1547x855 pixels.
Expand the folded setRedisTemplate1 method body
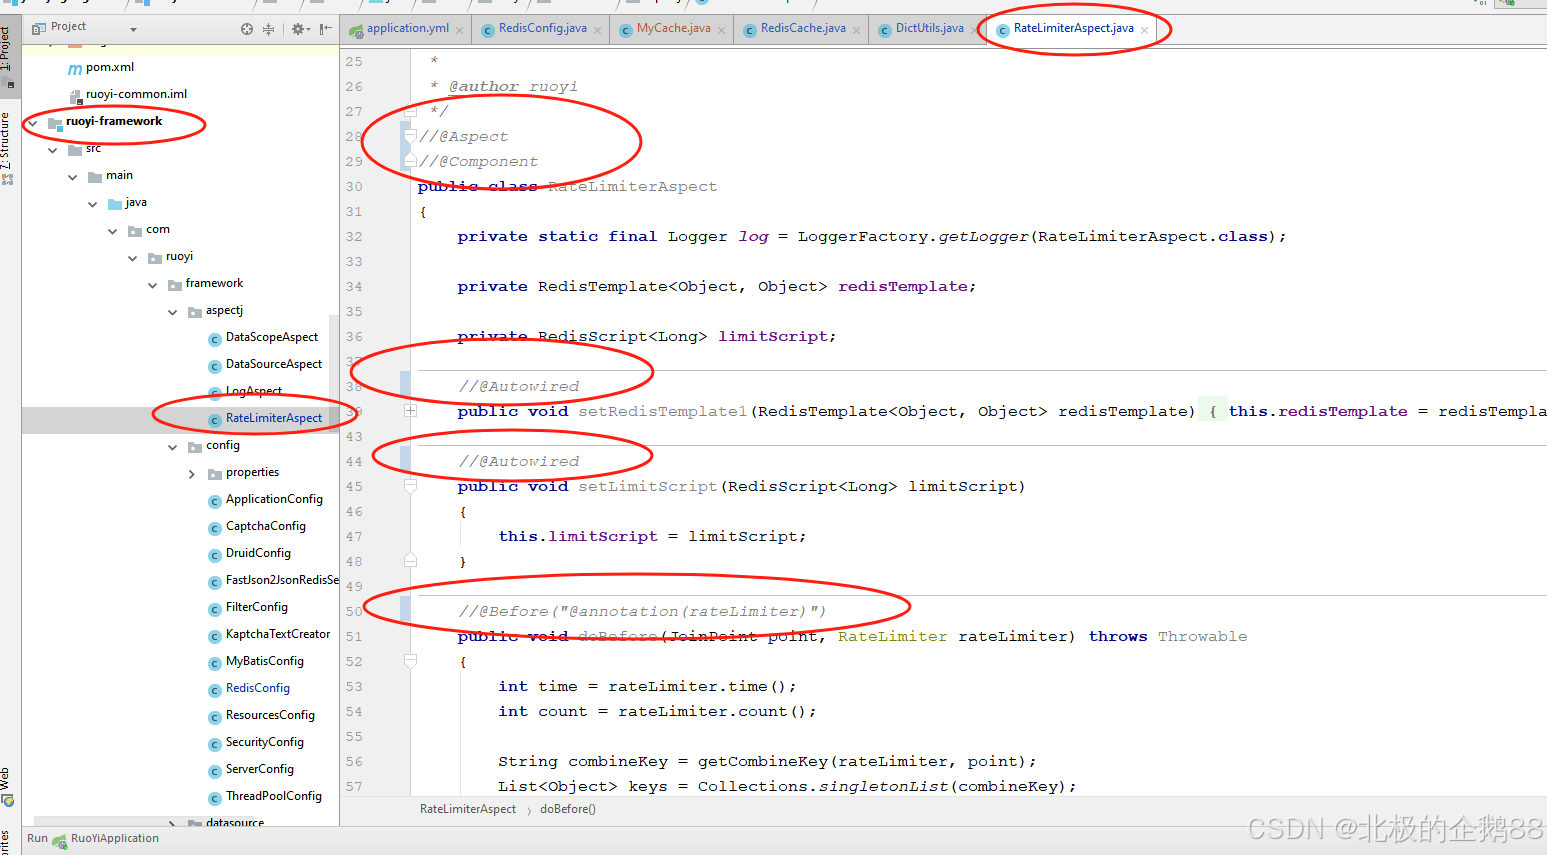[410, 411]
